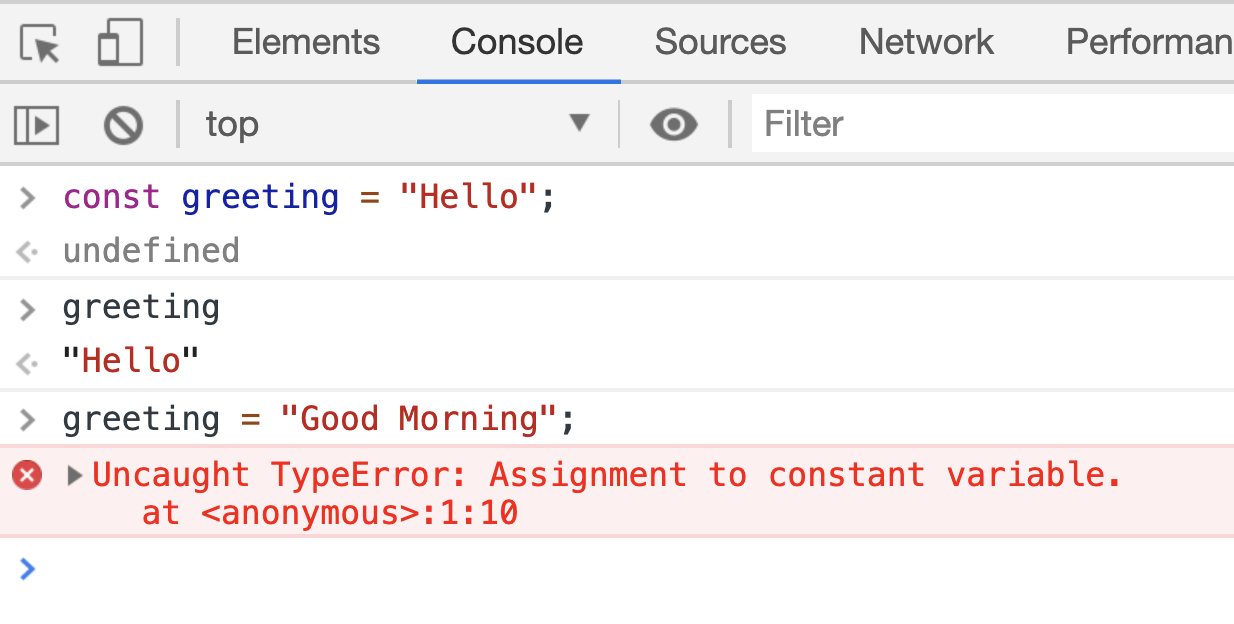The height and width of the screenshot is (624, 1234).
Task: Click the red error icon
Action: point(27,474)
